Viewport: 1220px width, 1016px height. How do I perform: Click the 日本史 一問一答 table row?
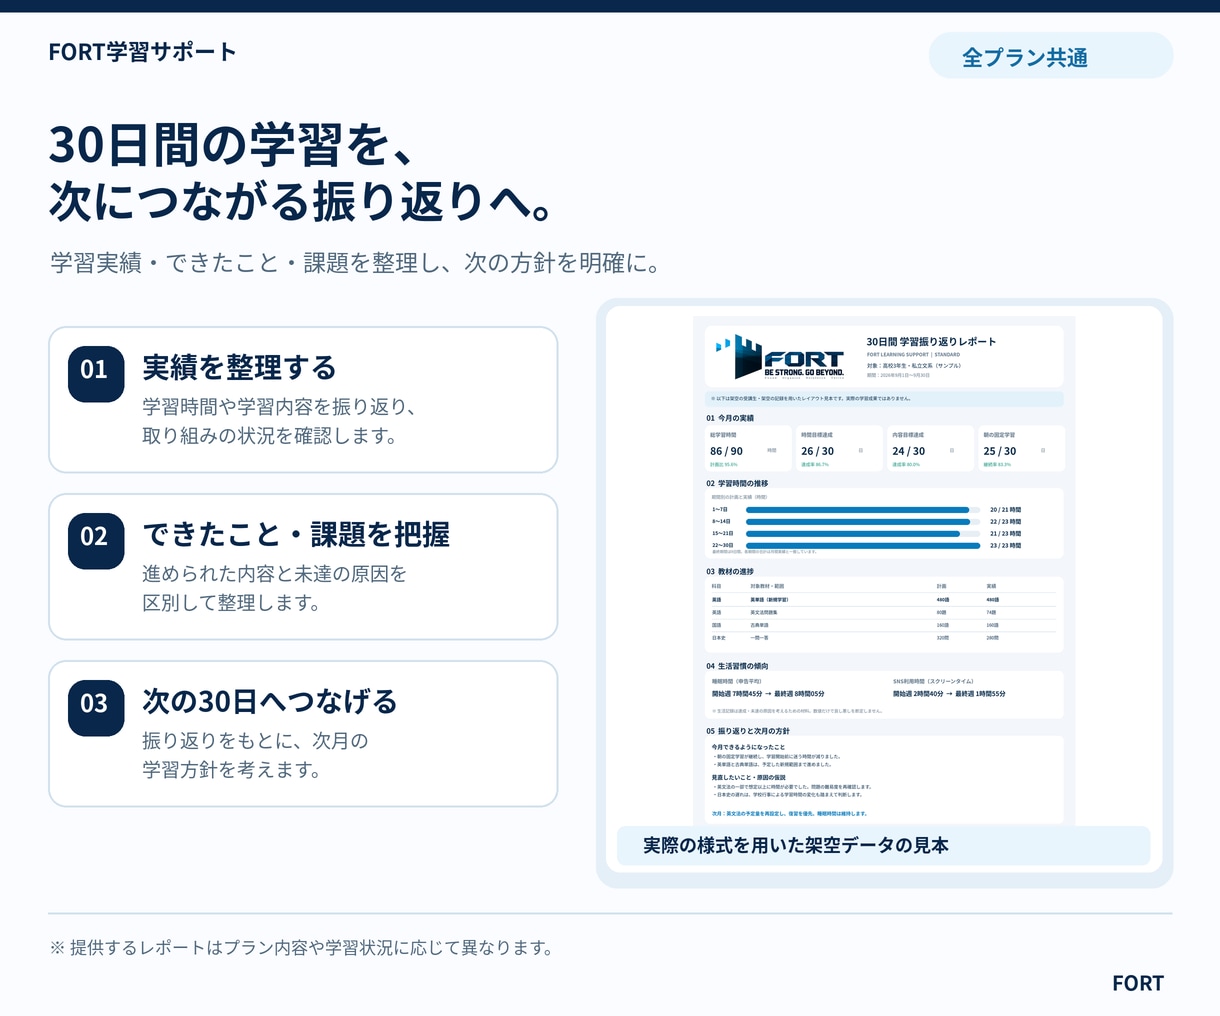point(883,638)
